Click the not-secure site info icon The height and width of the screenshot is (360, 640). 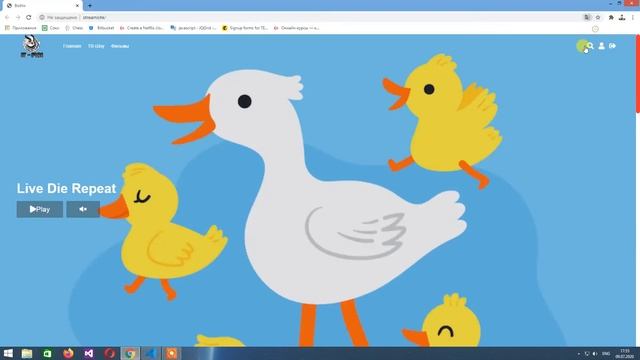(x=42, y=17)
